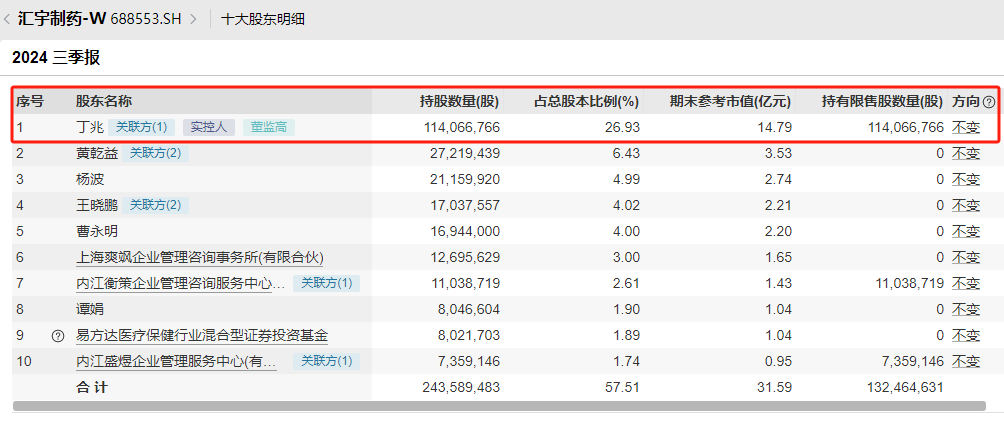Click 不变 direction link in 曹永明 row
Screen dimensions: 1004x421
tap(966, 231)
